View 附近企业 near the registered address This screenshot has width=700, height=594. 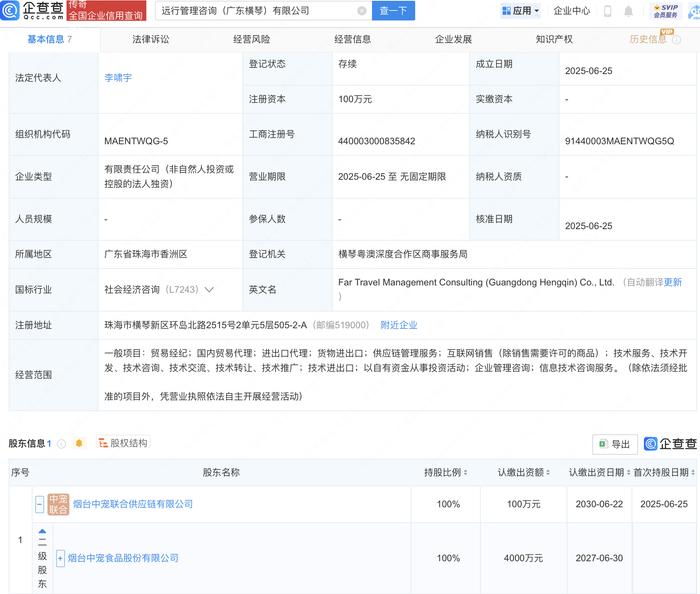click(x=398, y=325)
